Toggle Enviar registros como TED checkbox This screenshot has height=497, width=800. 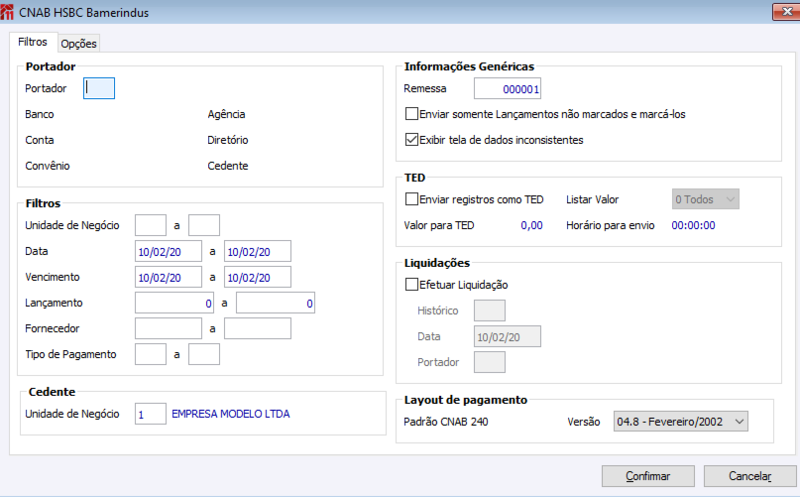[x=412, y=200]
